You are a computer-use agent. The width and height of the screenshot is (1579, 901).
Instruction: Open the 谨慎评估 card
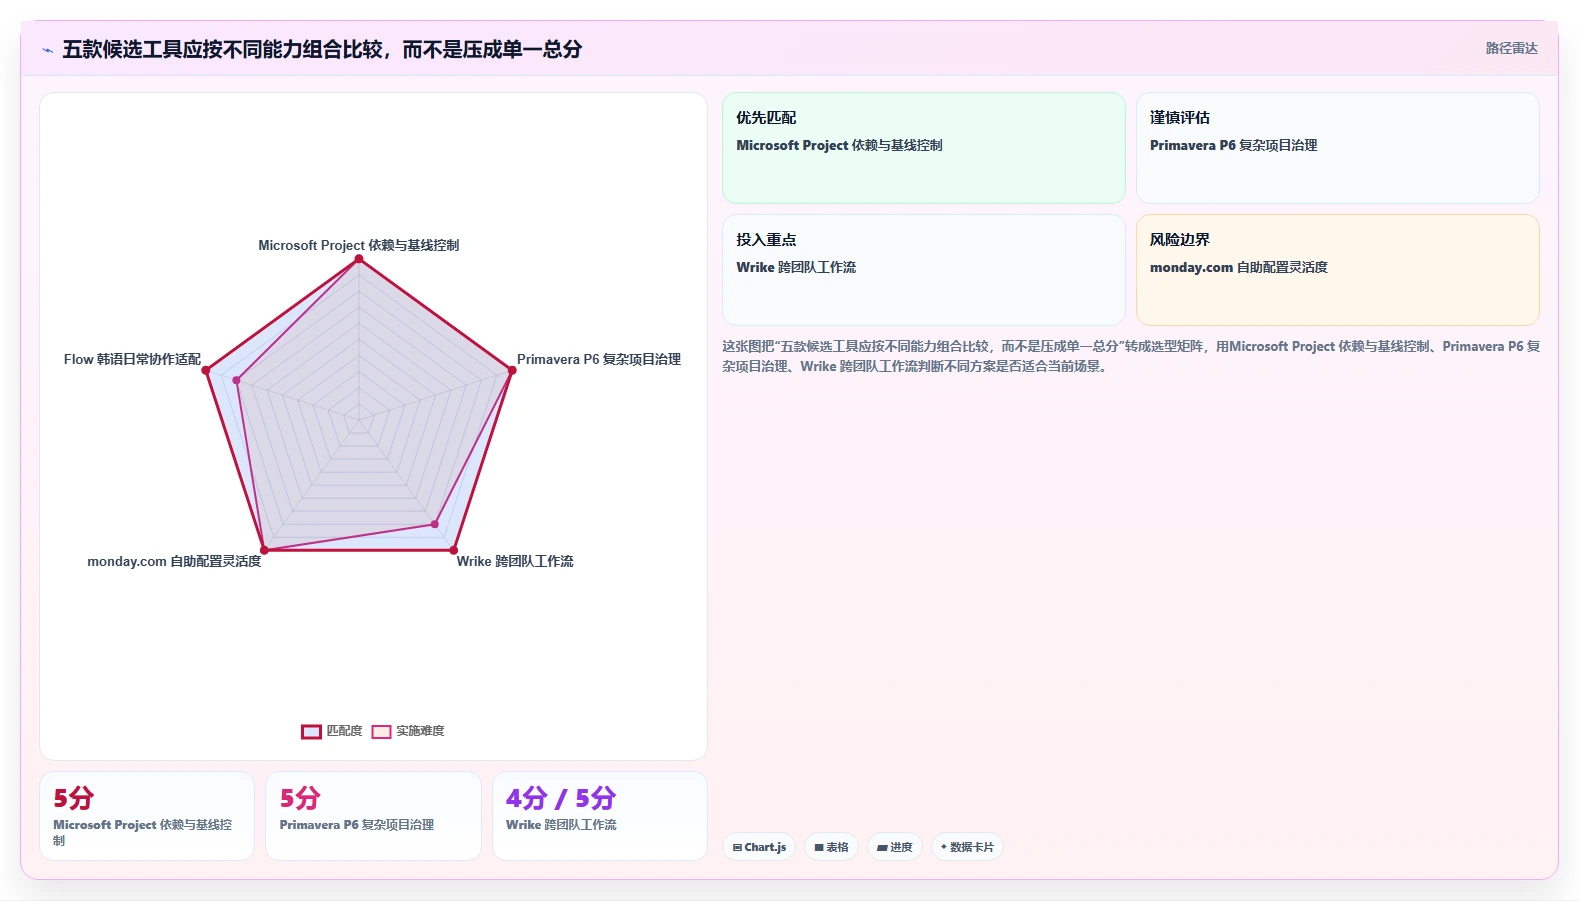pos(1337,148)
